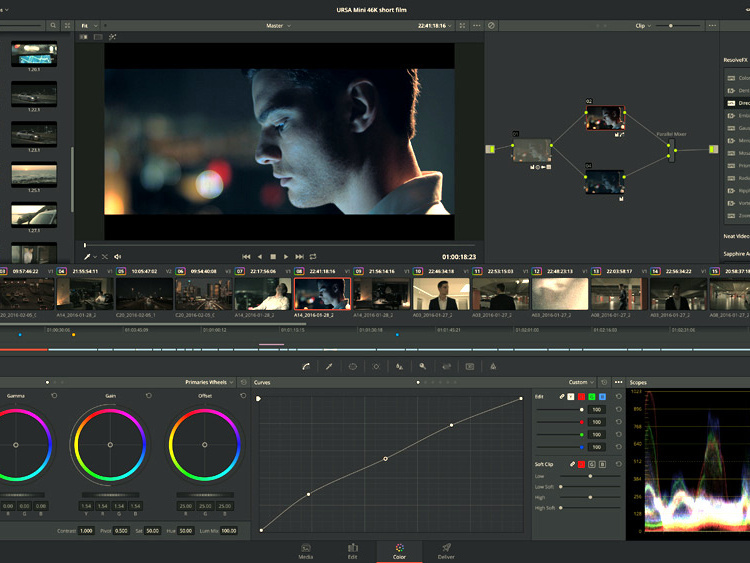Screen dimensions: 750x563
Task: Reset the Curves palette
Action: 604,382
